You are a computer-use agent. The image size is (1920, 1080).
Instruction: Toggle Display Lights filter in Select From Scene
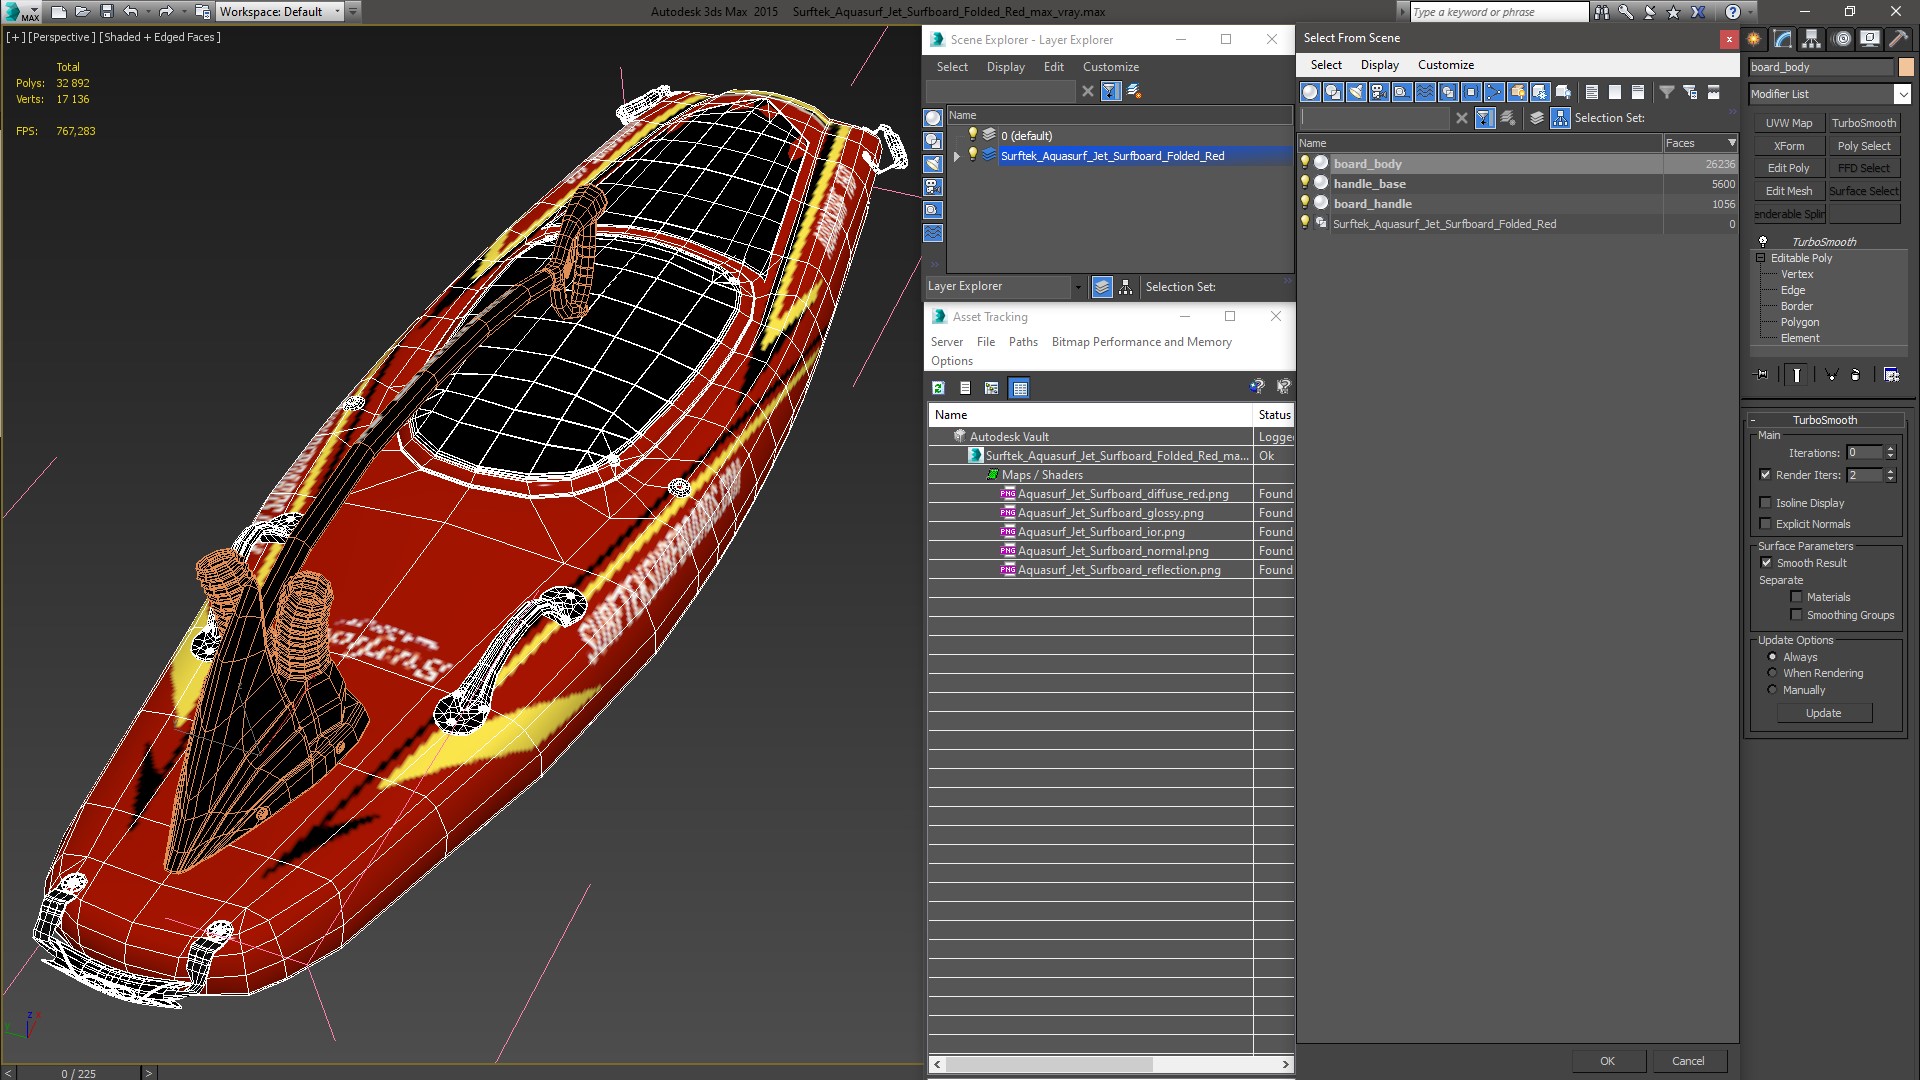pyautogui.click(x=1356, y=92)
